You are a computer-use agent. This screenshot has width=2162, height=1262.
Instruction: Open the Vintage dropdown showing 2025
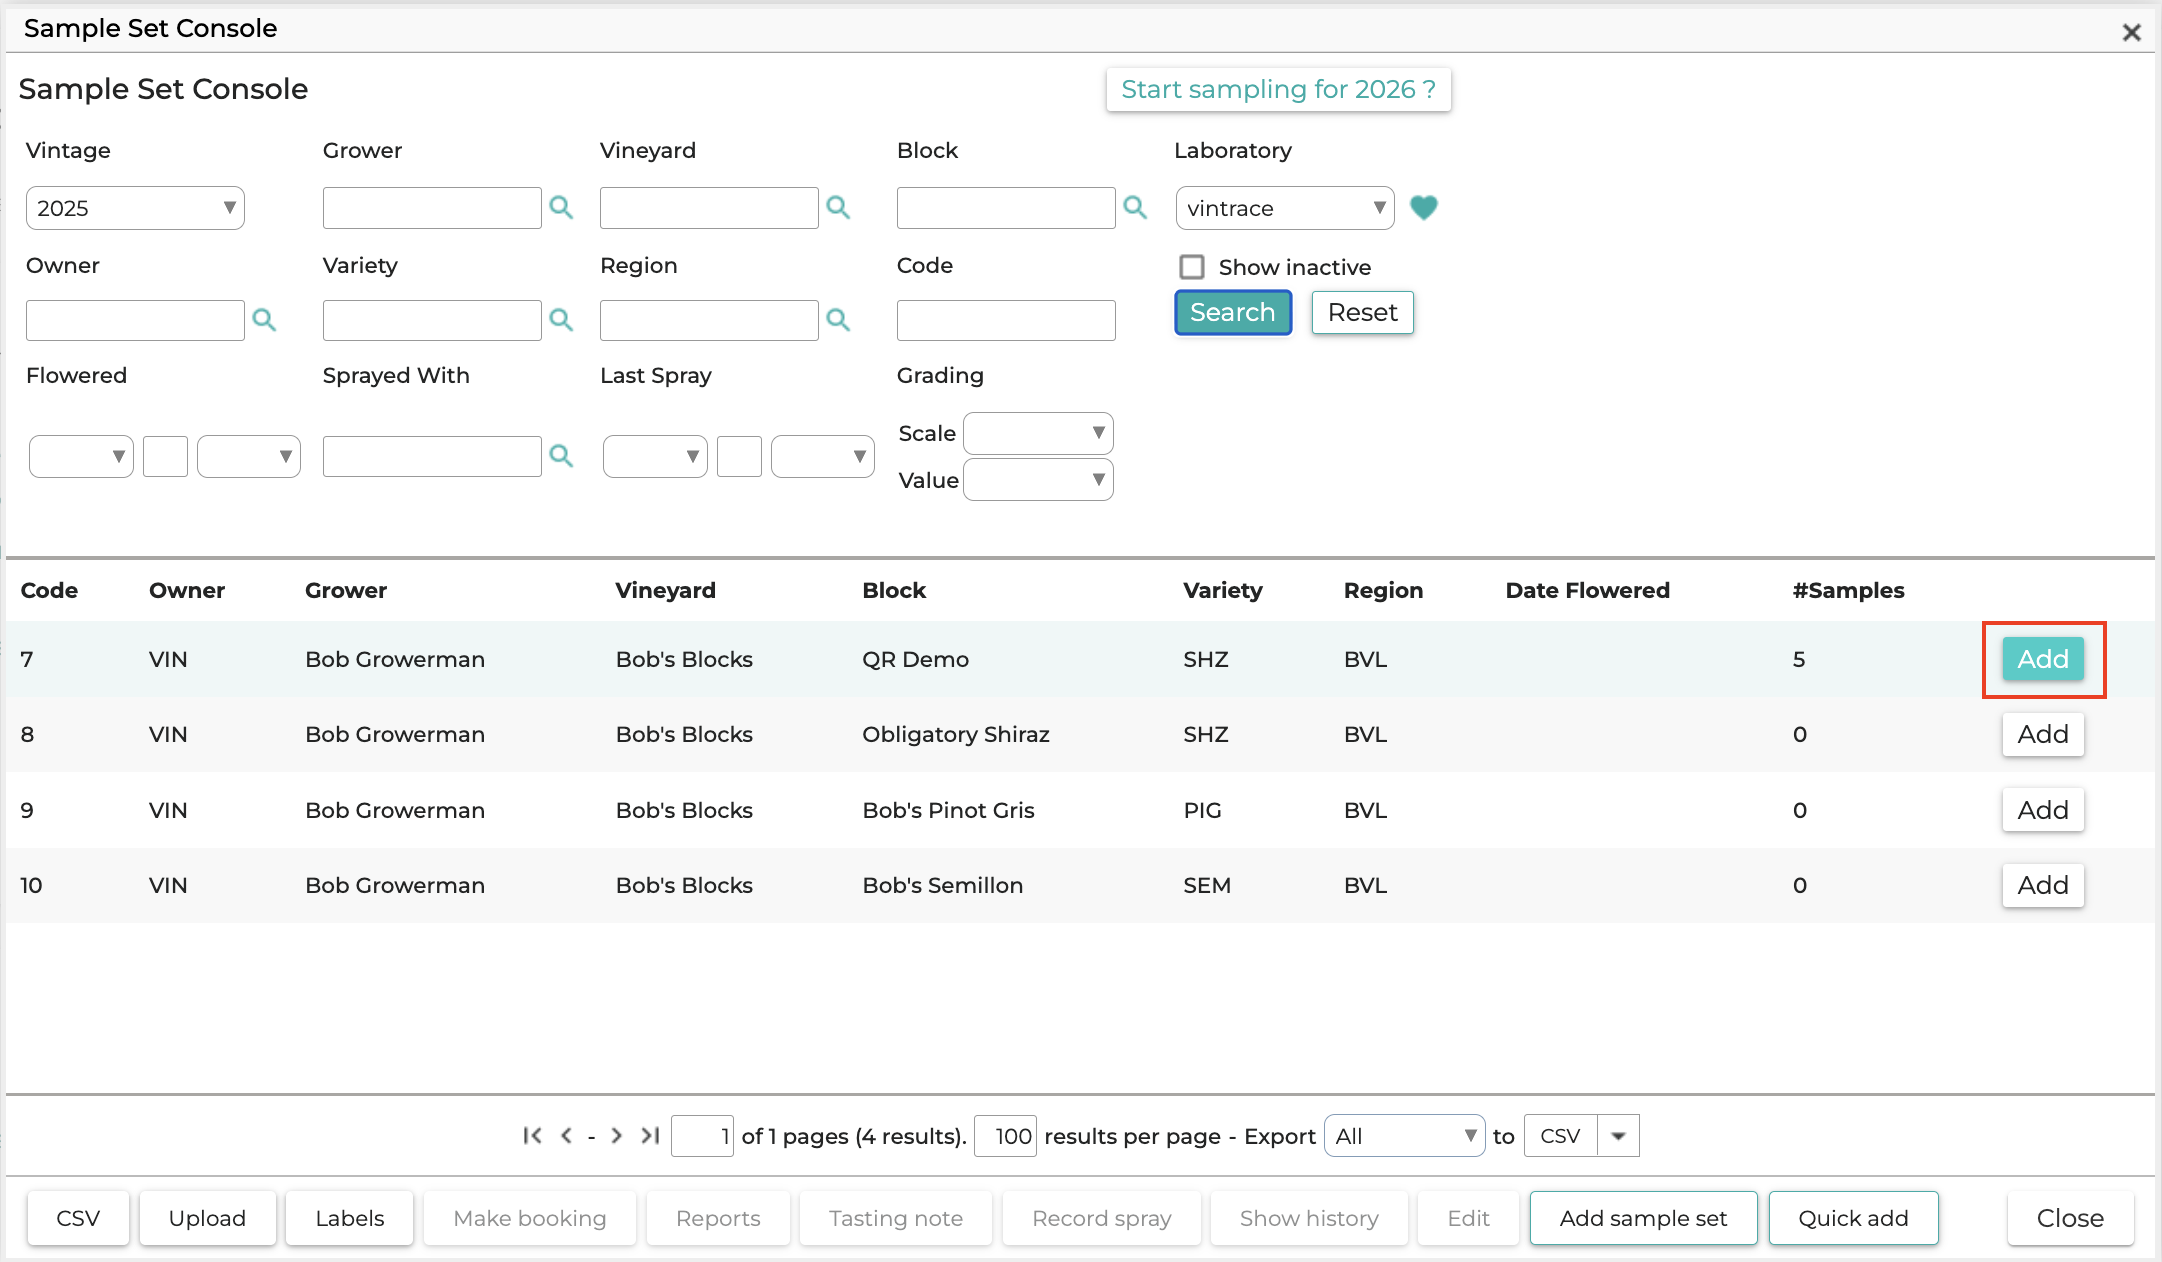[135, 208]
